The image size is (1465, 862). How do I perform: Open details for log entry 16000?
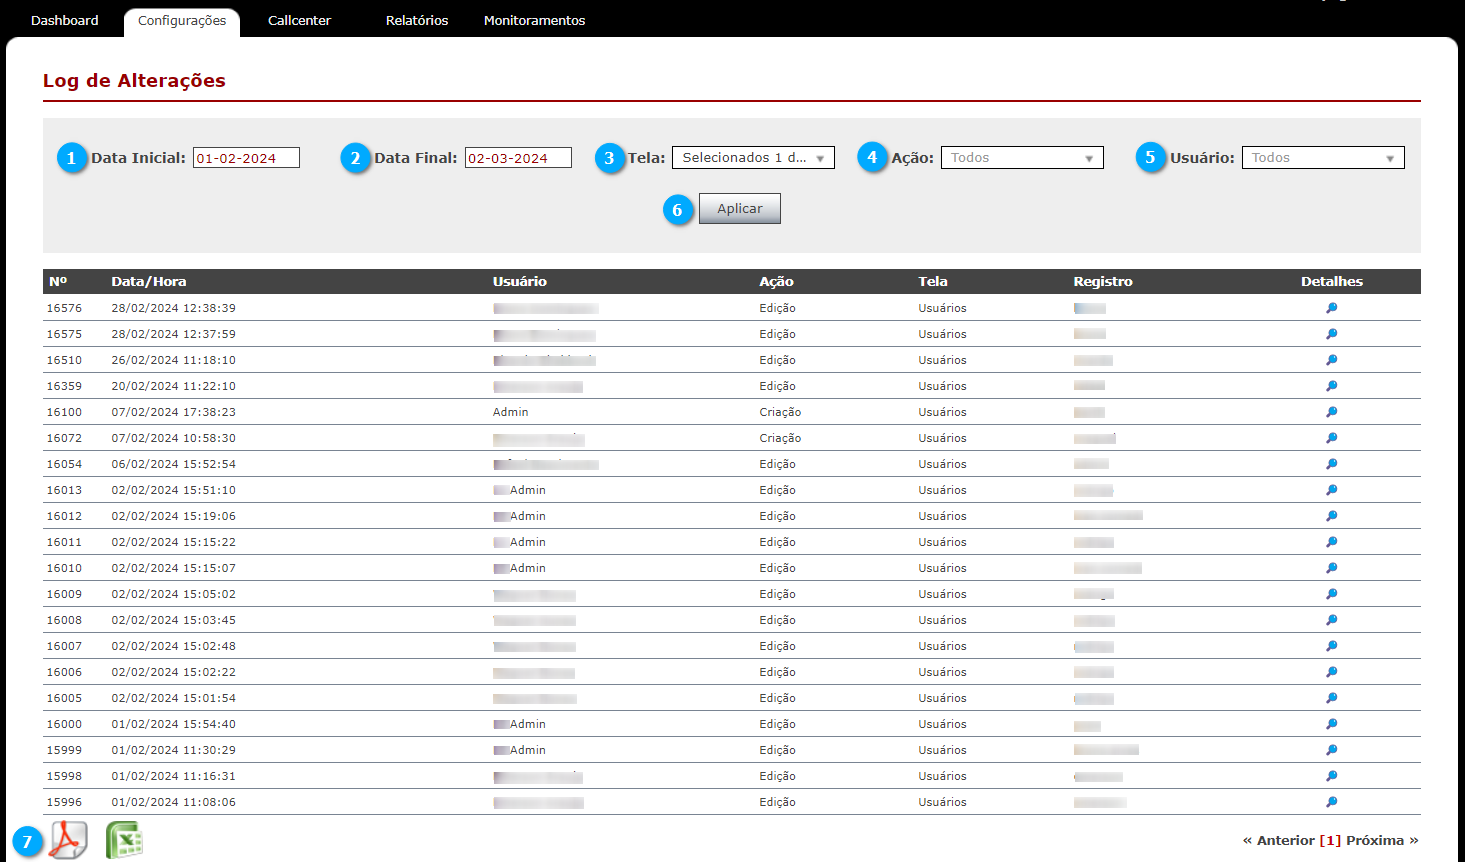point(1331,724)
